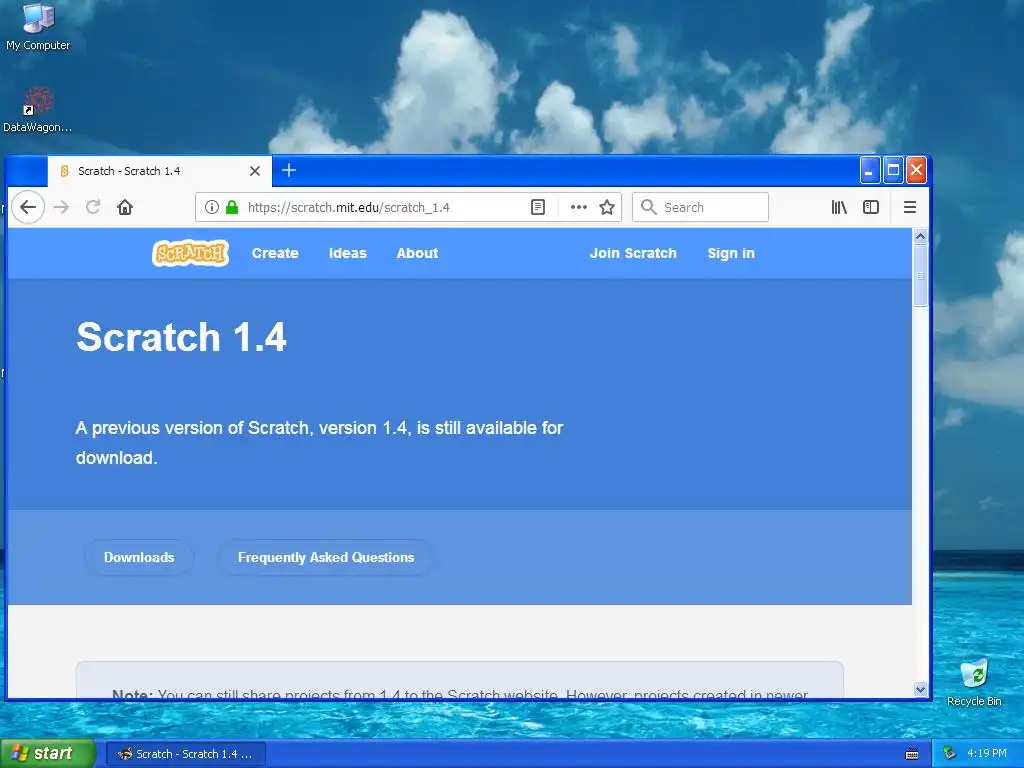
Task: Open the Firefox hamburger menu
Action: pos(910,208)
